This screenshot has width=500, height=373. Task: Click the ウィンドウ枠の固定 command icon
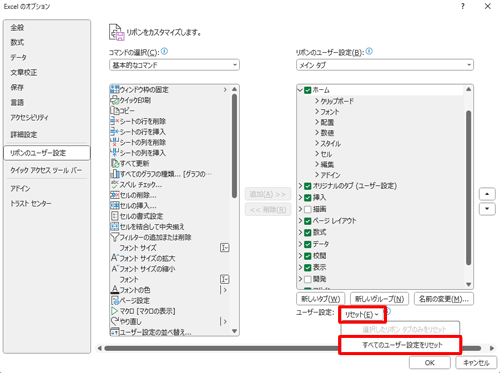[x=115, y=89]
